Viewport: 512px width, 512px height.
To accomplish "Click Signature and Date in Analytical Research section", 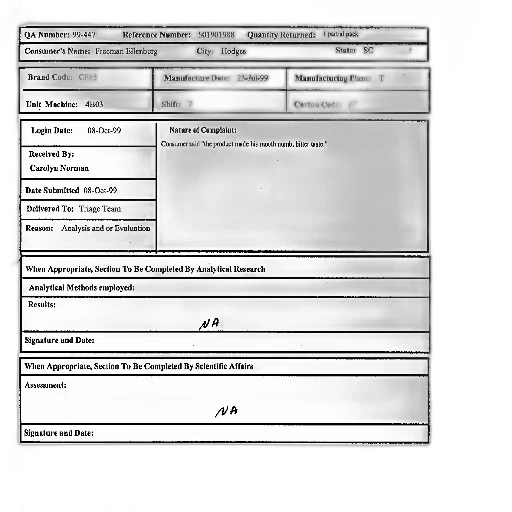I will [59, 340].
